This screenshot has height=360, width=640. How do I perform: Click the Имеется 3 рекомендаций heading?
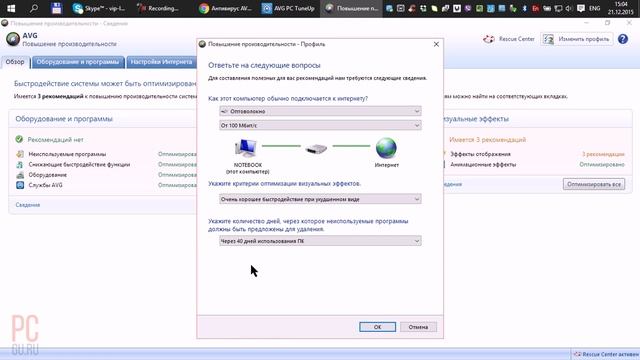pos(487,140)
